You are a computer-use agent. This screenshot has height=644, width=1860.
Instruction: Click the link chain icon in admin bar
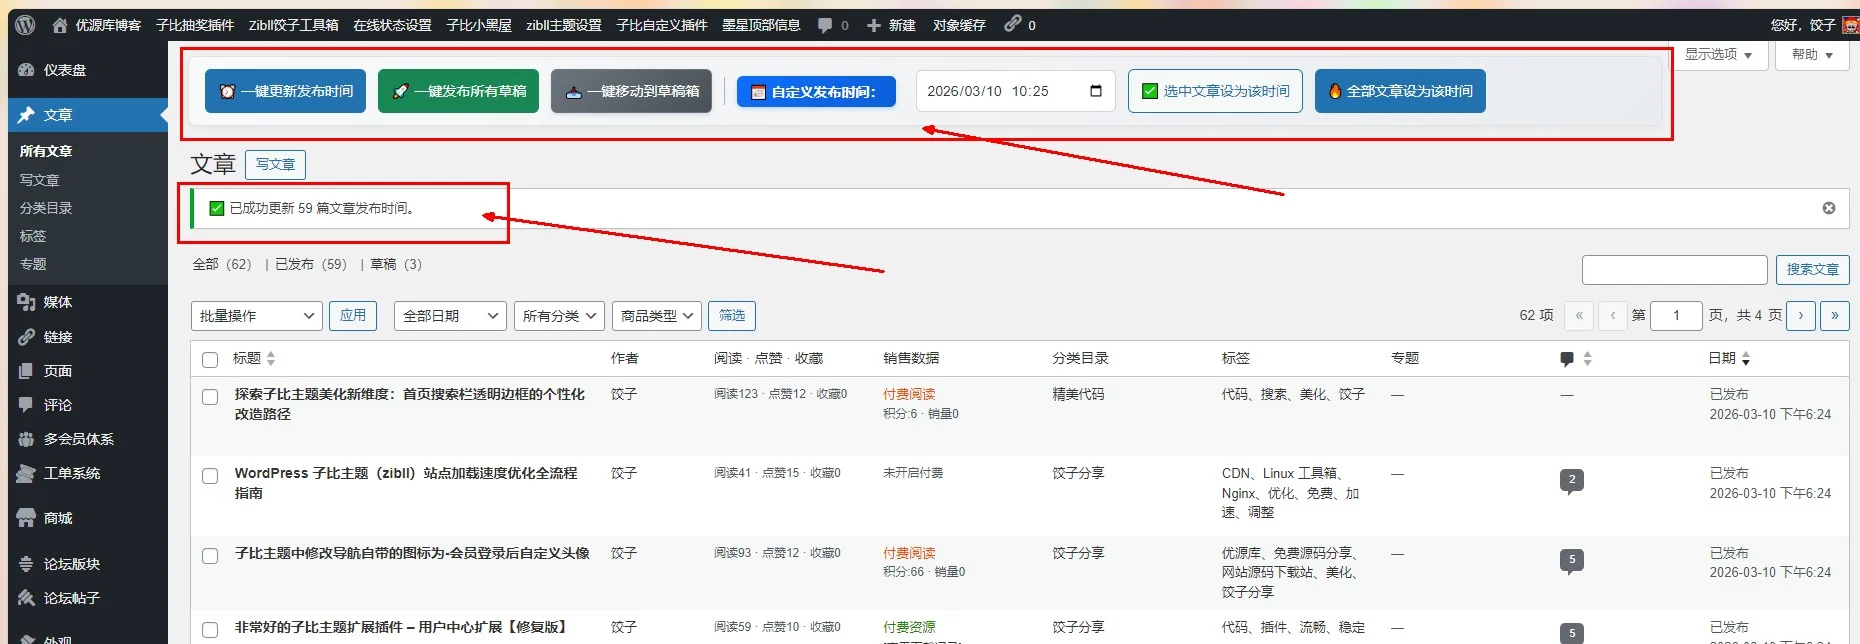(1013, 23)
